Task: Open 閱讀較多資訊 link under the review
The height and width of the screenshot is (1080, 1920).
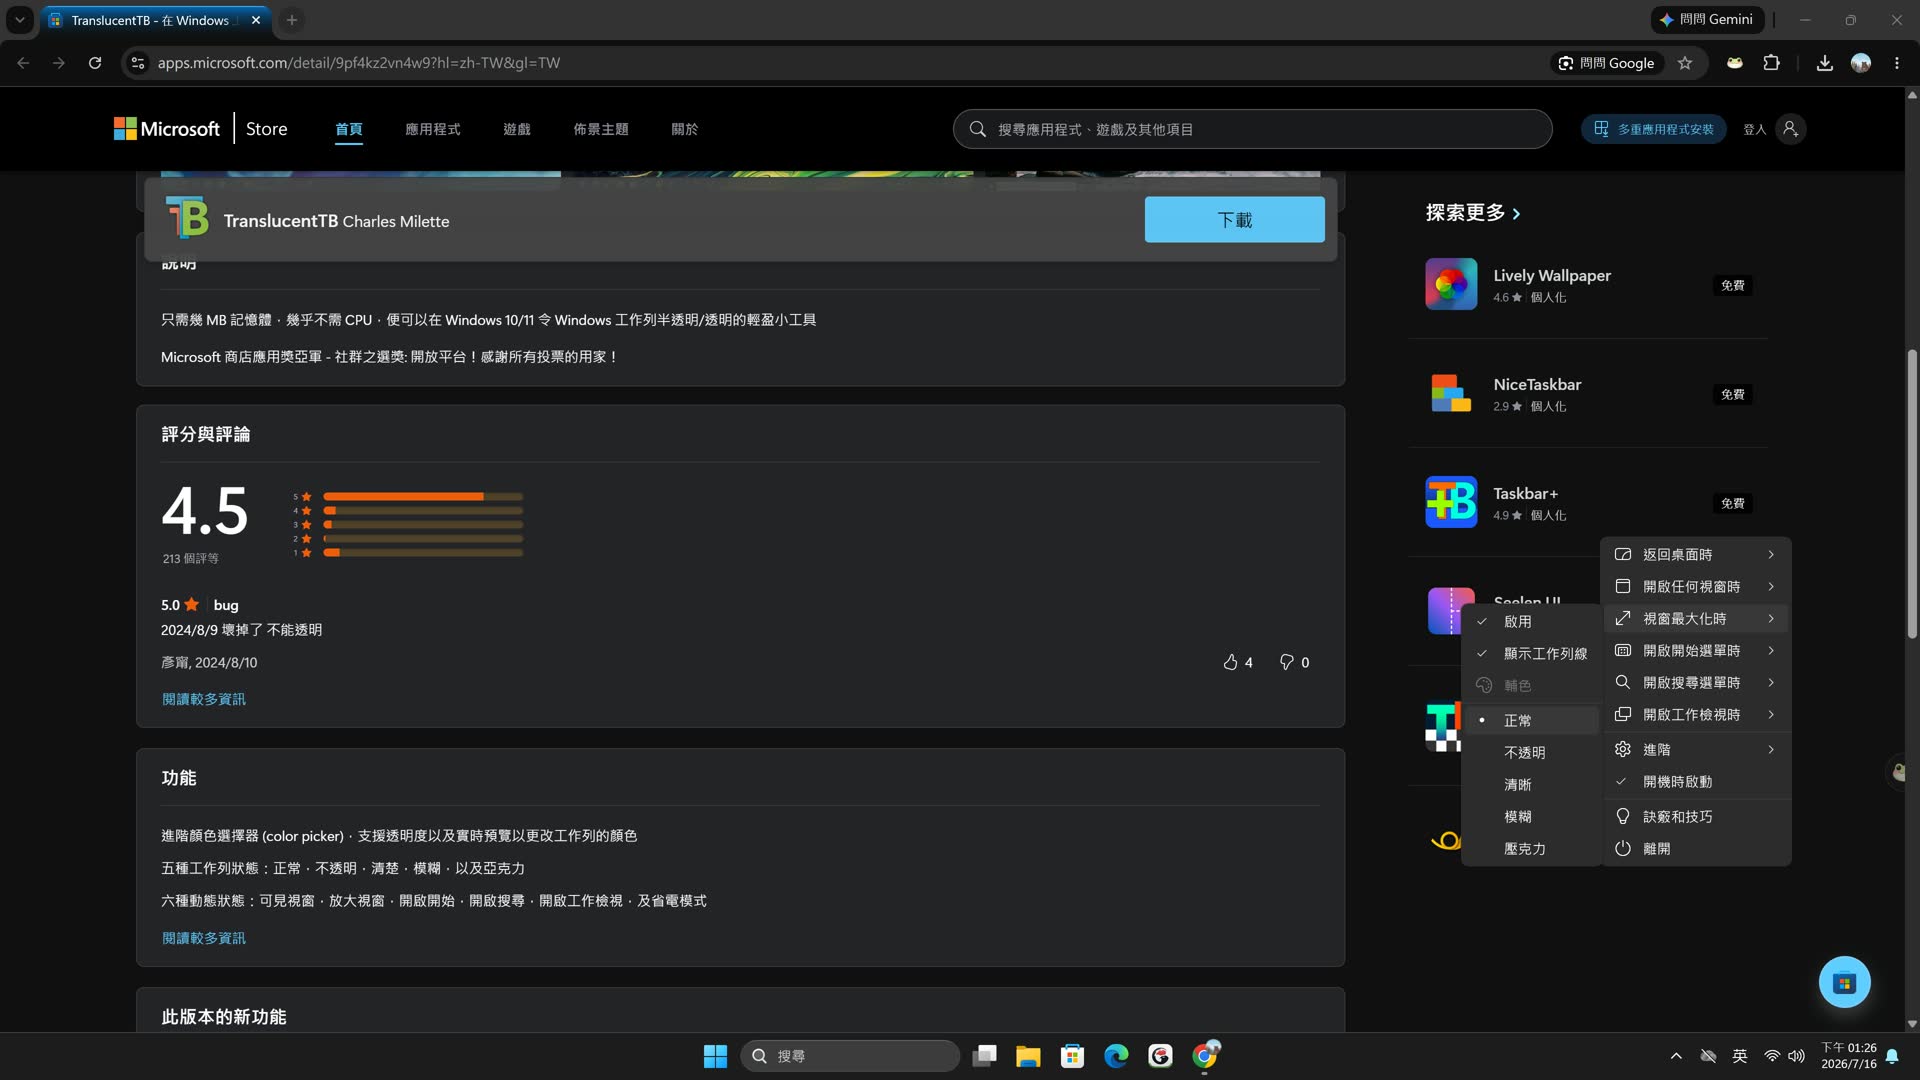Action: [x=203, y=699]
